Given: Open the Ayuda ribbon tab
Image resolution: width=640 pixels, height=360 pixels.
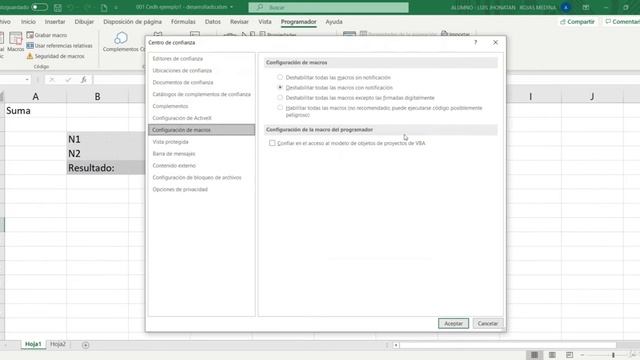Looking at the screenshot, I should click(334, 22).
